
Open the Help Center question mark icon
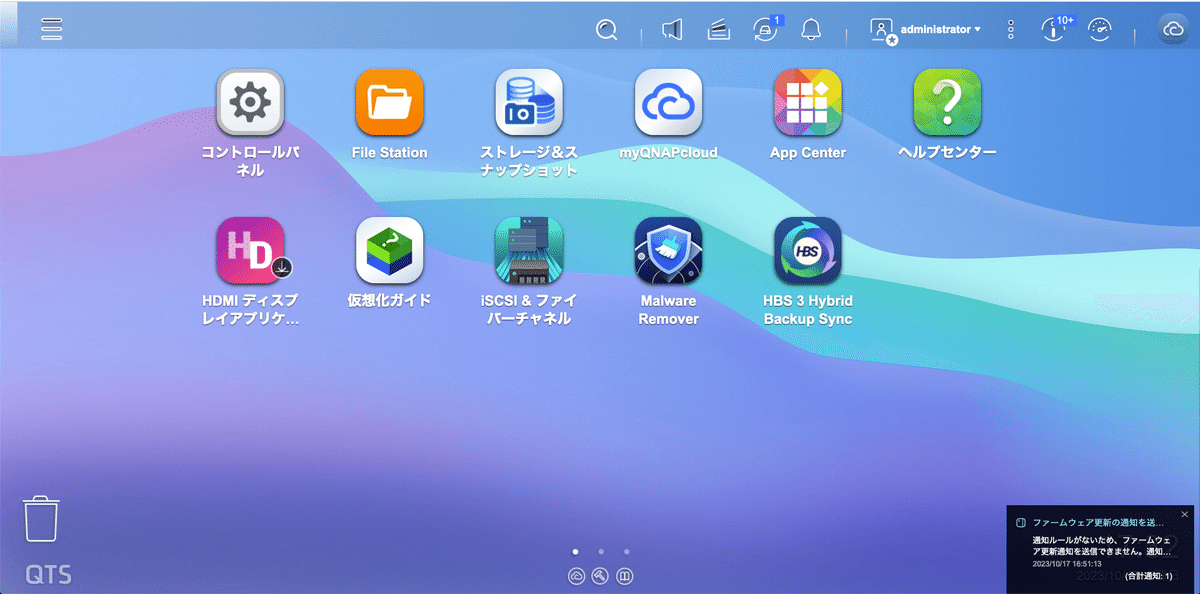tap(947, 103)
